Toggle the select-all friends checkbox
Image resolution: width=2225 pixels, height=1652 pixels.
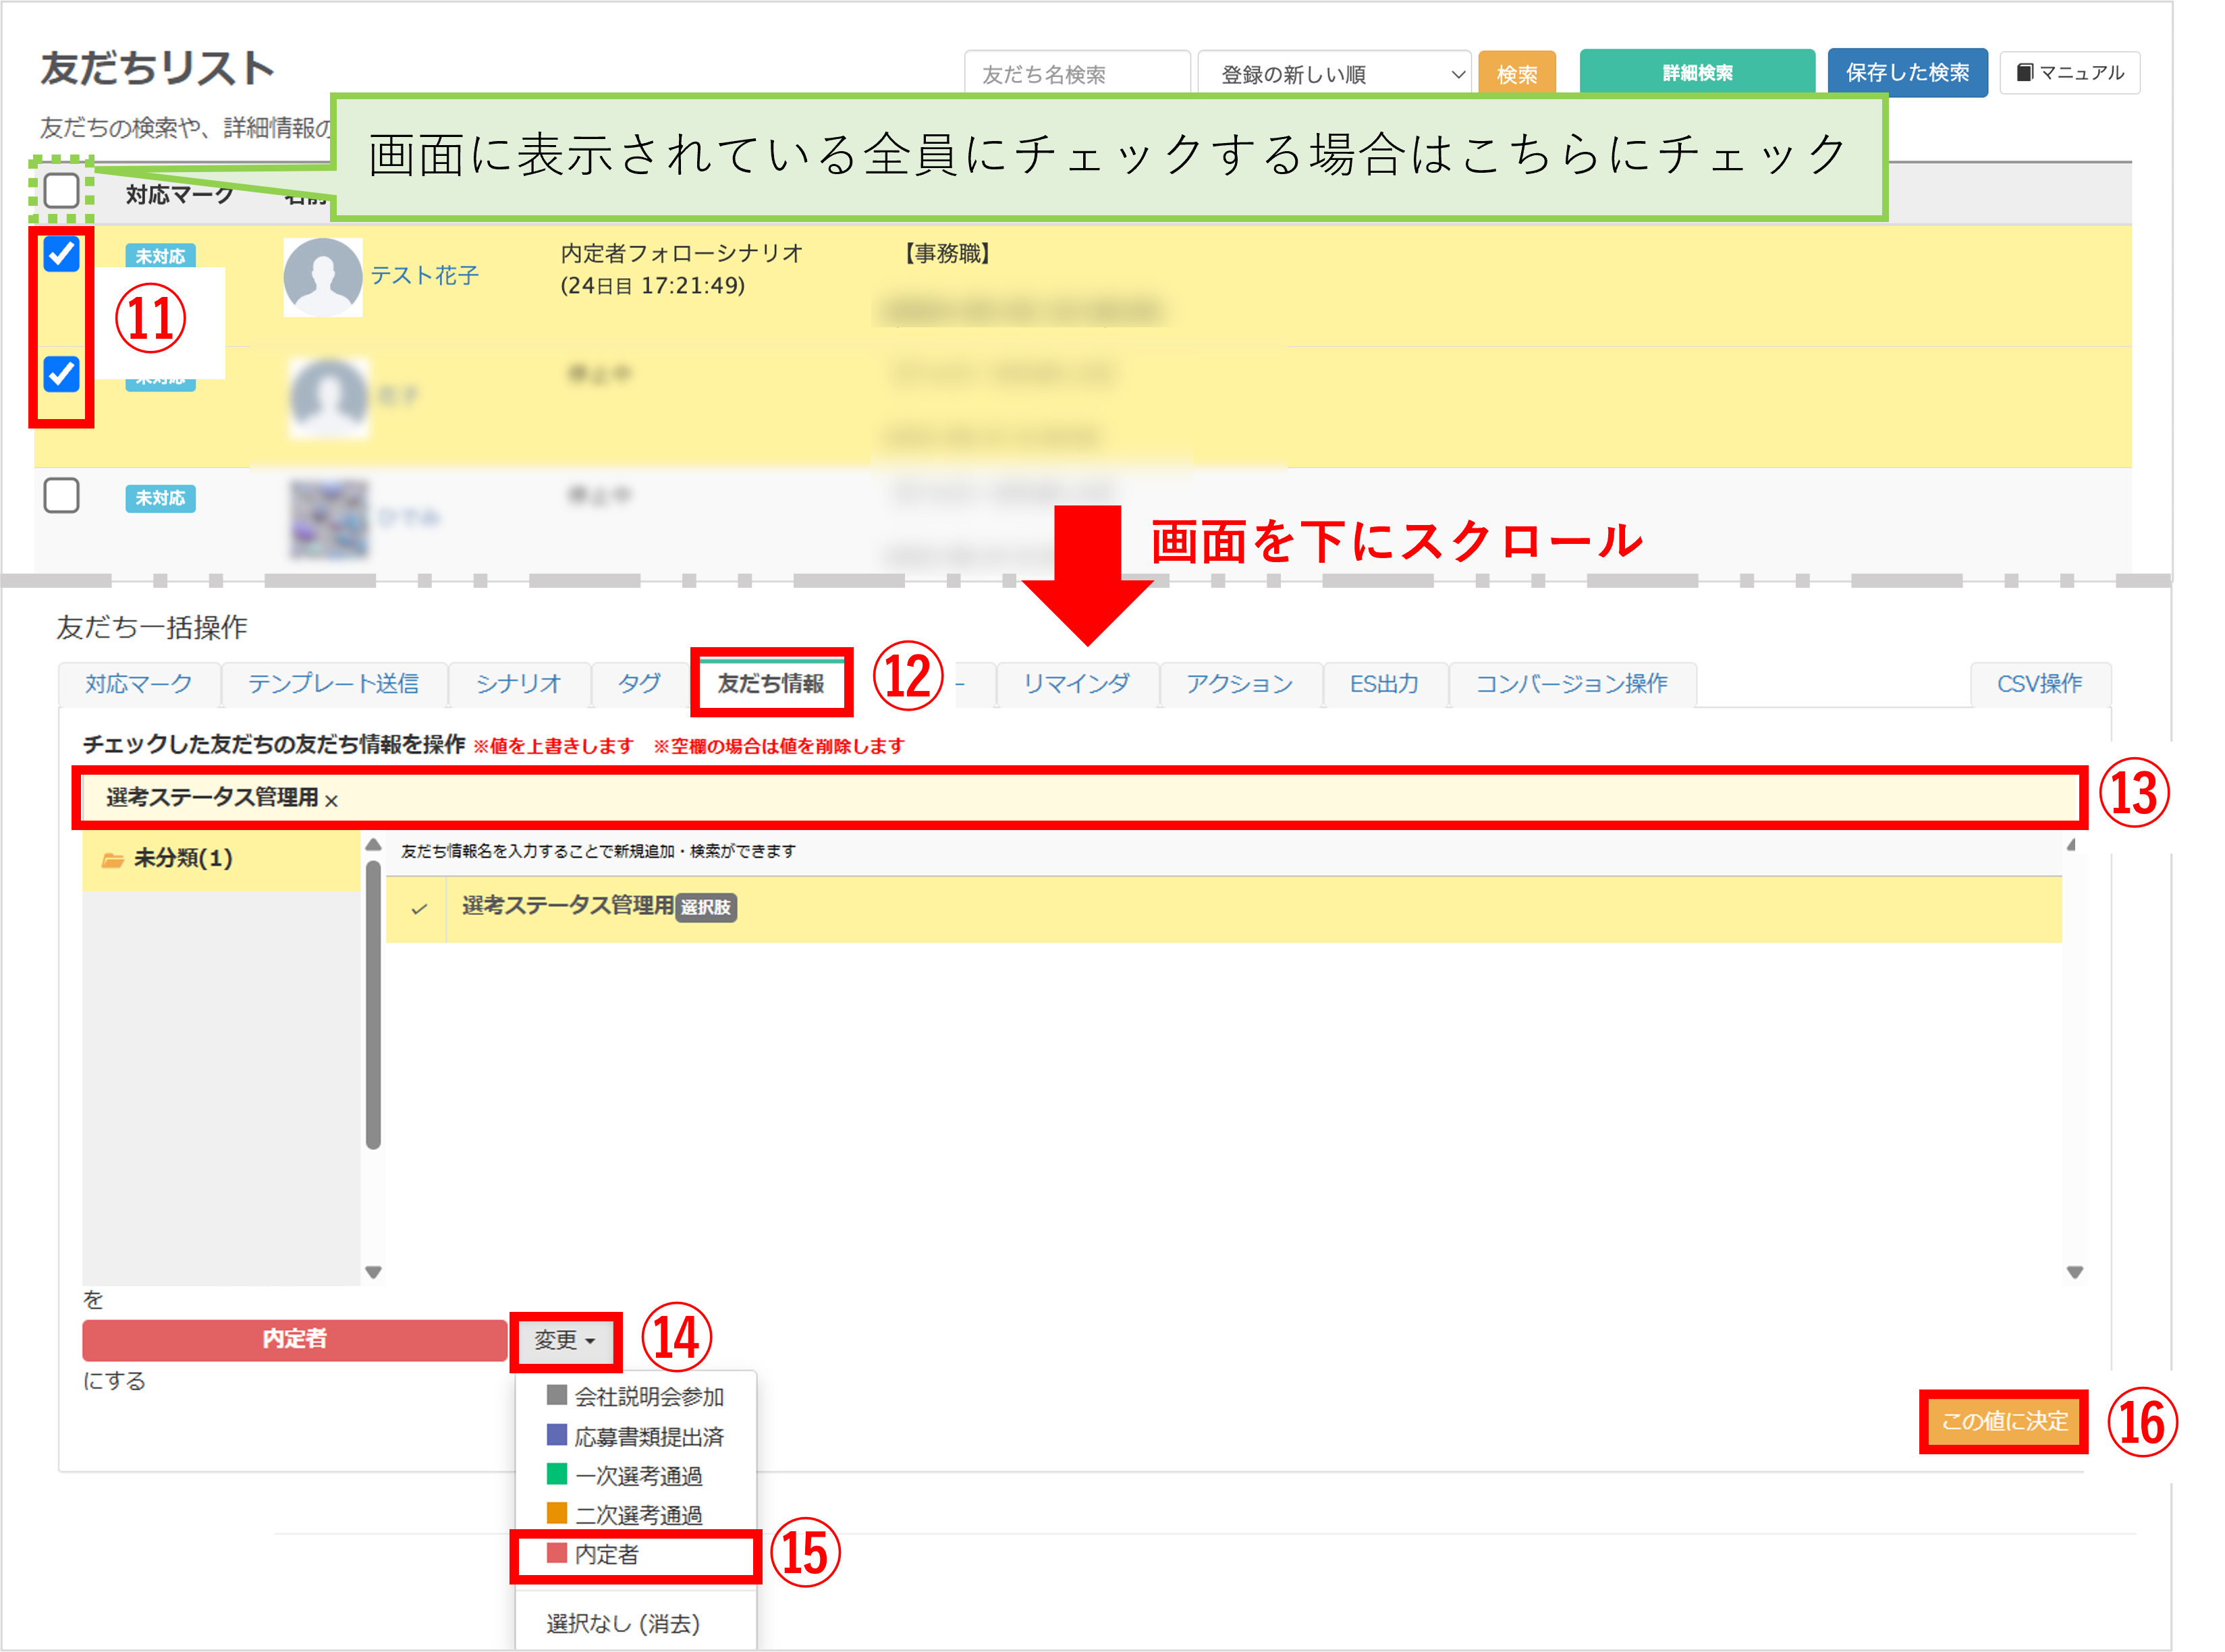(62, 190)
